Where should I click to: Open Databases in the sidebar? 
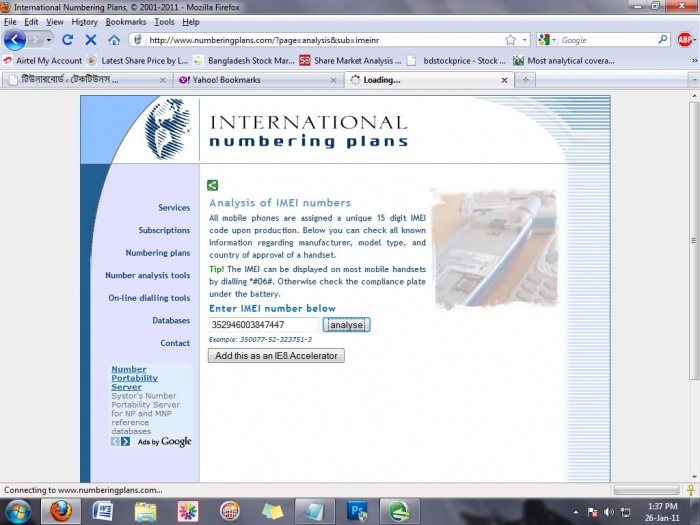pyautogui.click(x=171, y=321)
